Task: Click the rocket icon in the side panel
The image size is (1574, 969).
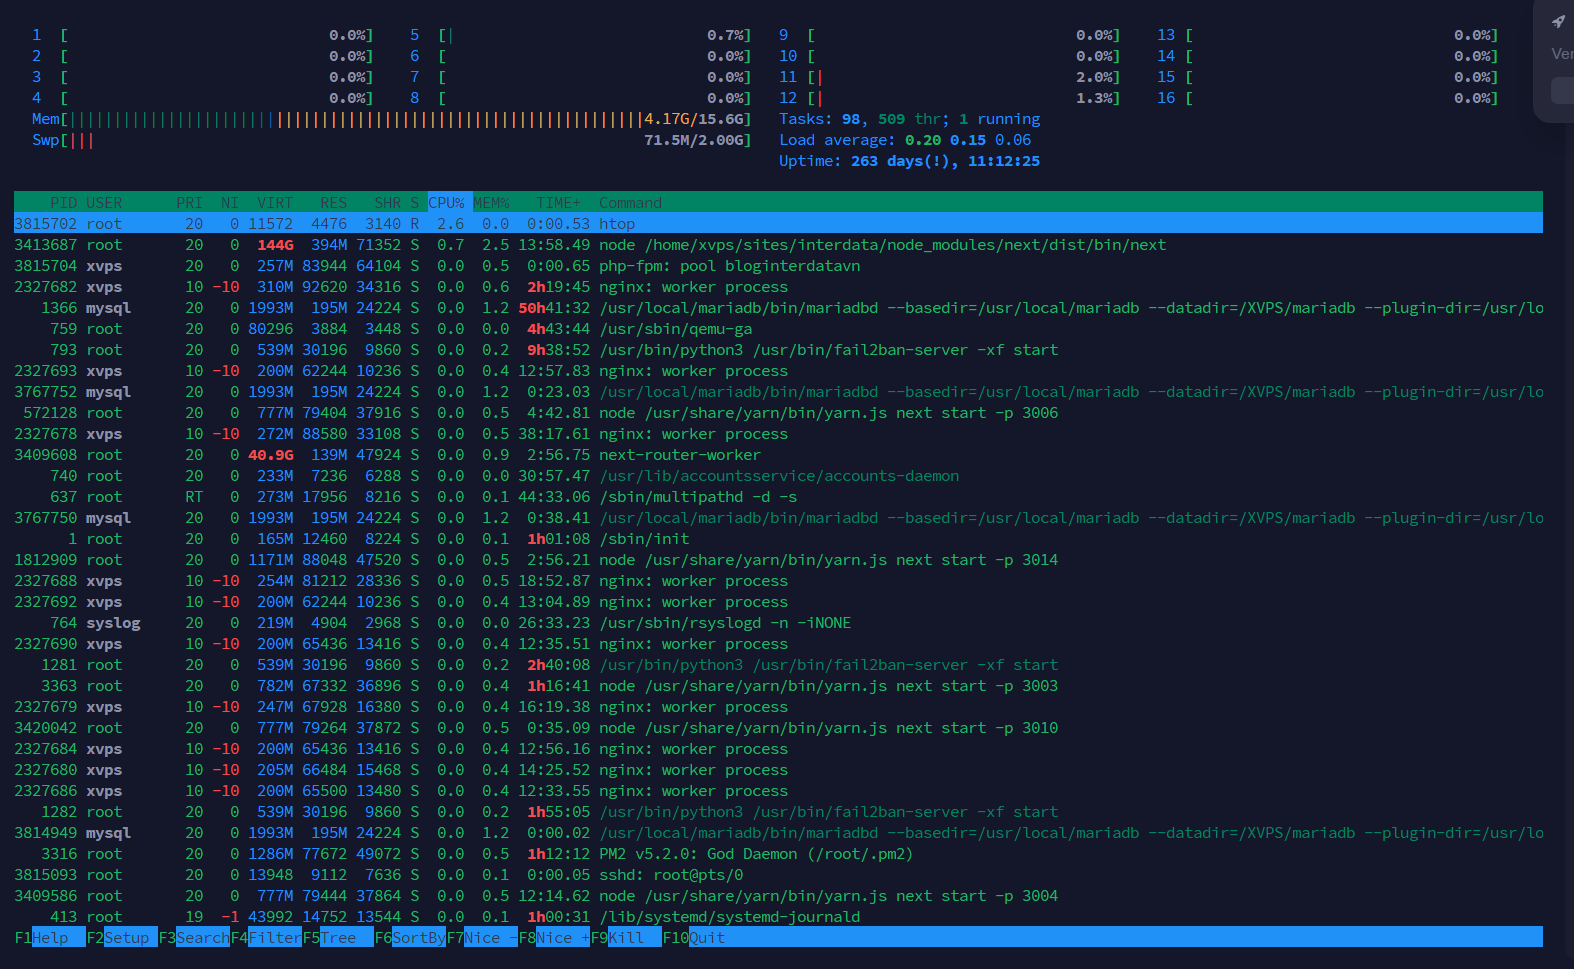Action: coord(1558,21)
